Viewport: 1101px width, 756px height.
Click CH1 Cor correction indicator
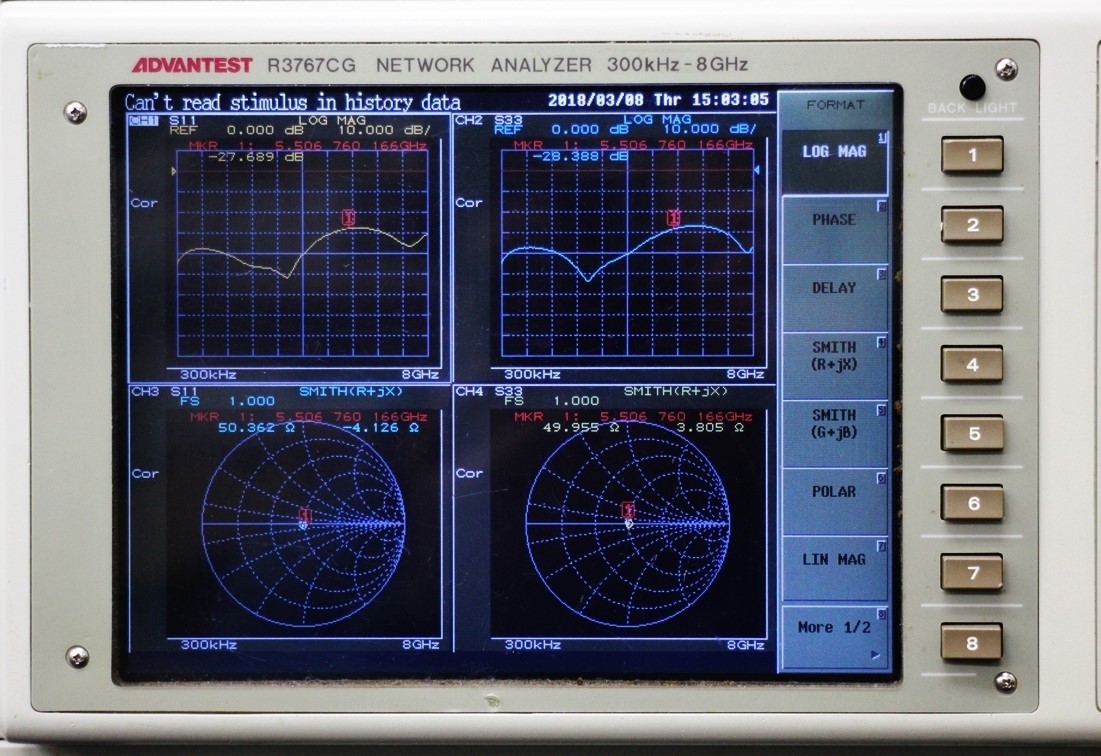[x=144, y=203]
